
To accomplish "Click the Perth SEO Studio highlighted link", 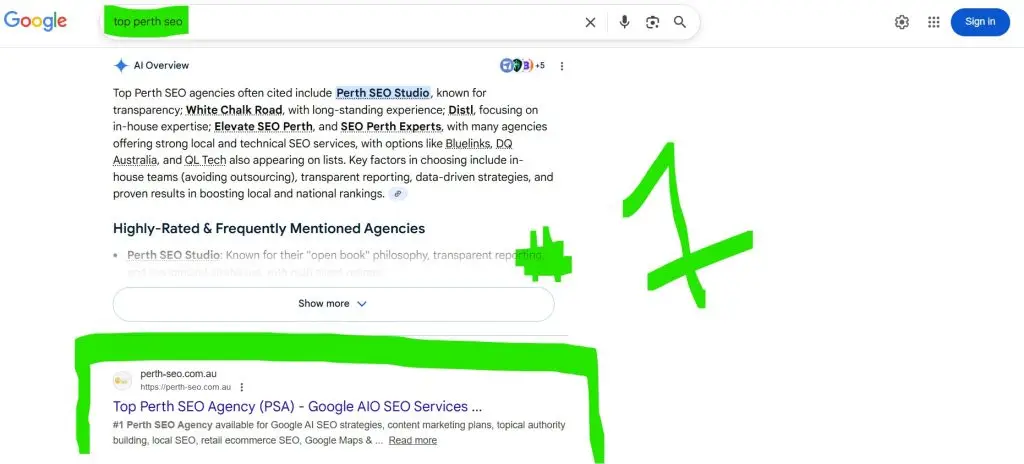I will pos(383,93).
